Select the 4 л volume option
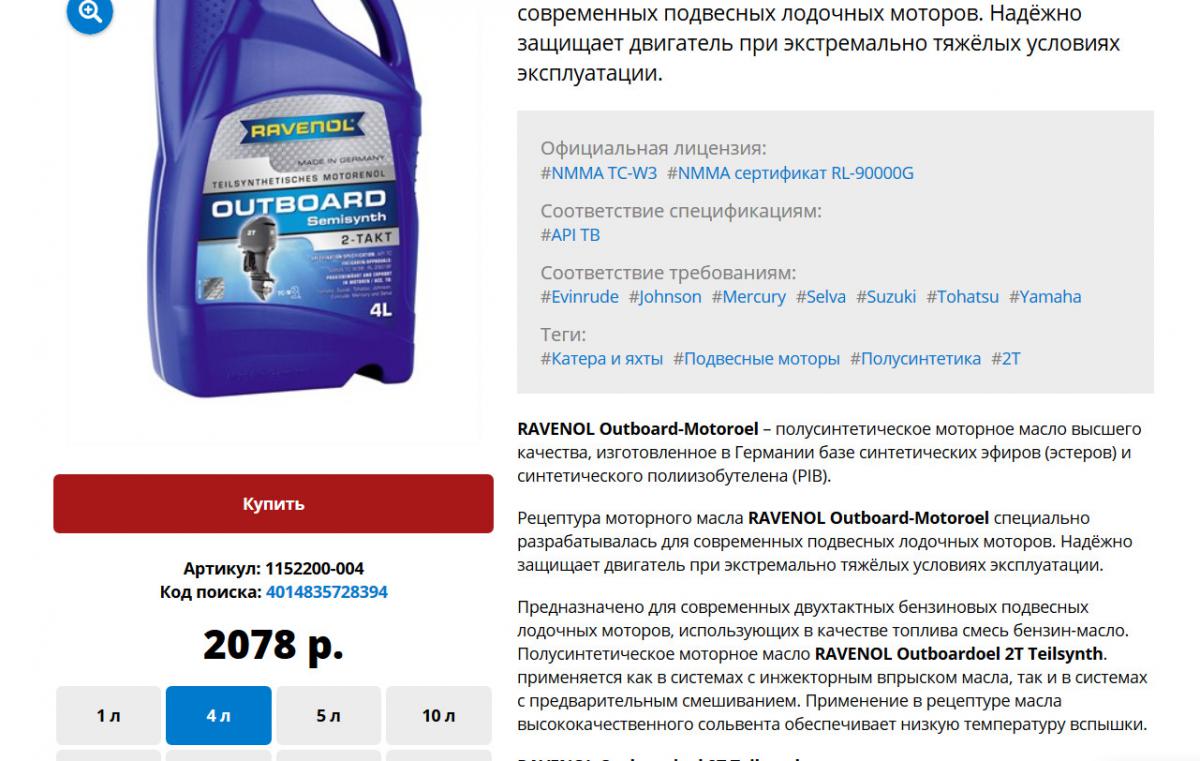The width and height of the screenshot is (1200, 761). pyautogui.click(x=218, y=715)
